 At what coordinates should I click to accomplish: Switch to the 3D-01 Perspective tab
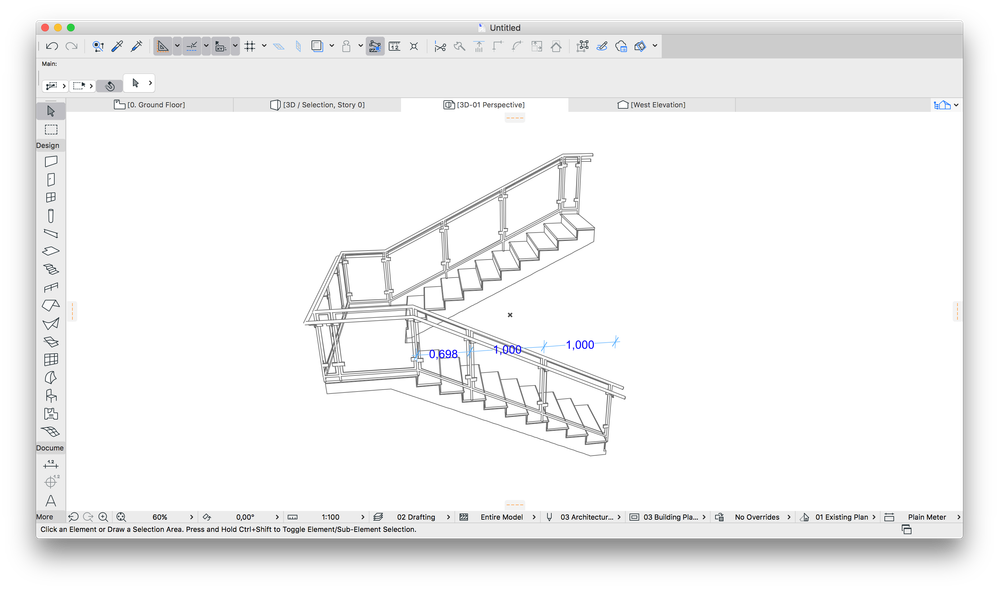pos(484,104)
